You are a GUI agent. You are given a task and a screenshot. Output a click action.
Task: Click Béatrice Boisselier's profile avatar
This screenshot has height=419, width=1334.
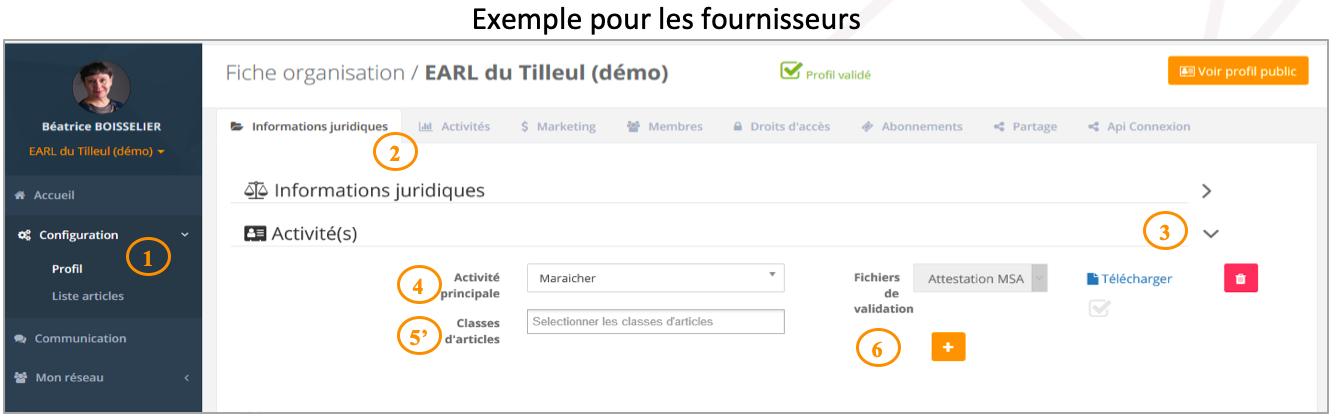coord(101,87)
